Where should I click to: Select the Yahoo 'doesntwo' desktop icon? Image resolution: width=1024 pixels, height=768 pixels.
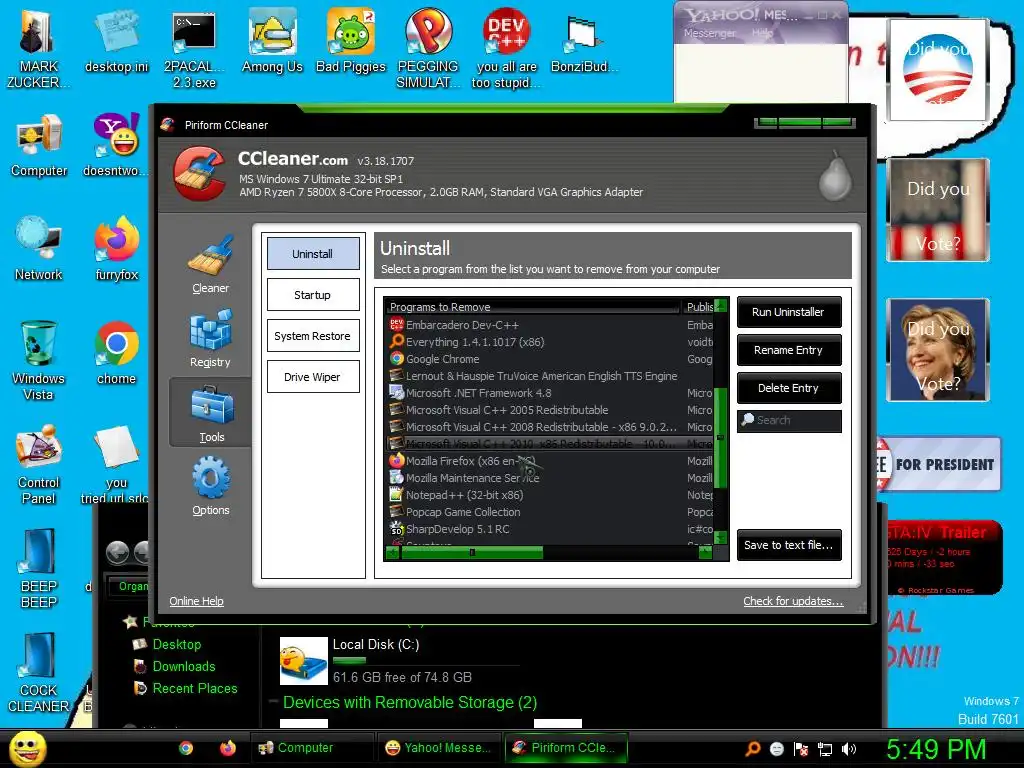116,145
